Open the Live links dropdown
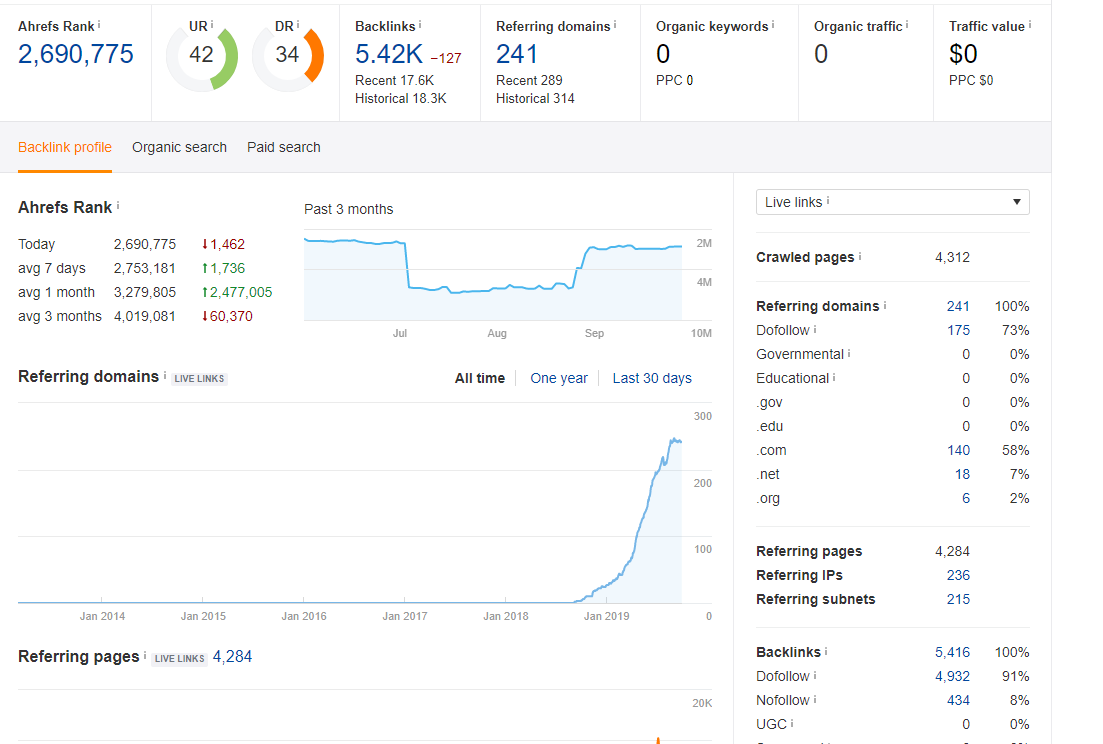Viewport: 1103px width, 744px height. coord(893,202)
